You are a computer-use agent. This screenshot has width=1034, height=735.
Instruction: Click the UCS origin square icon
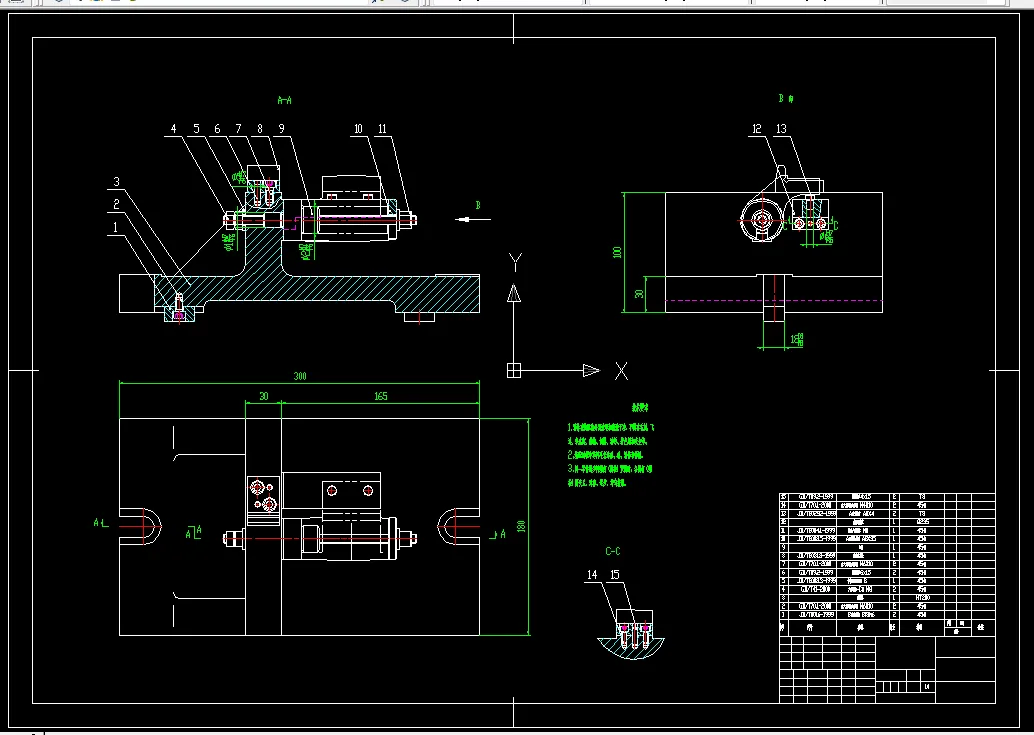(514, 370)
